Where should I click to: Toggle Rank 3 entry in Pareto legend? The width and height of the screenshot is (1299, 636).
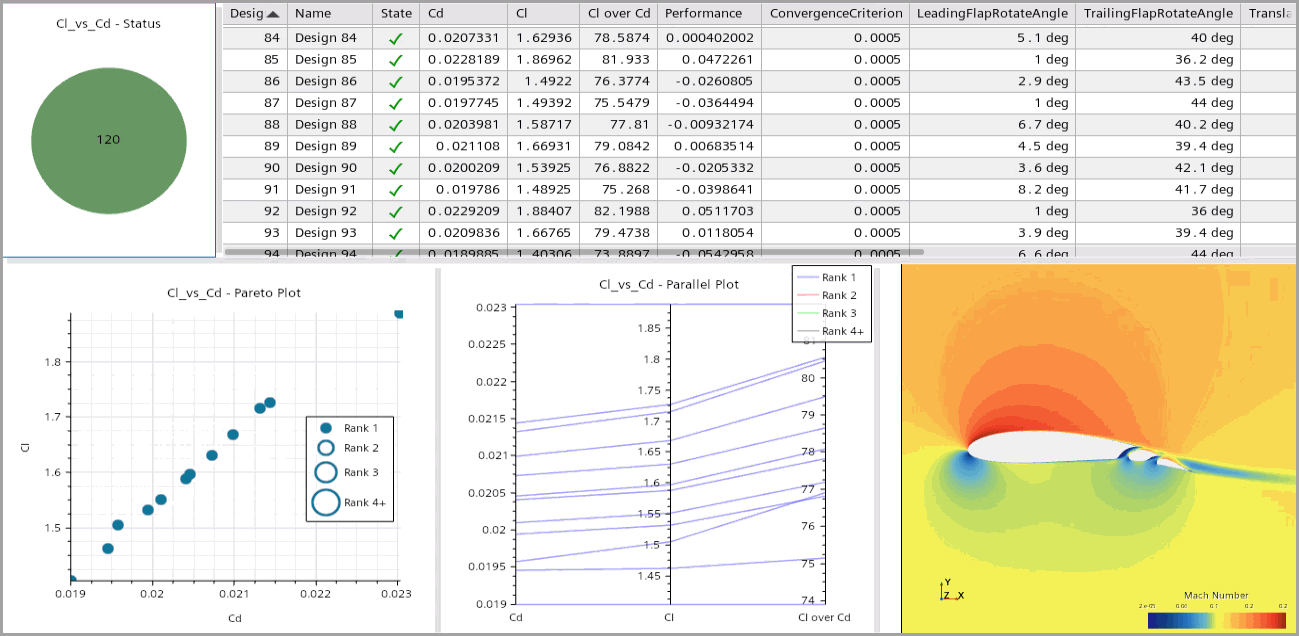360,472
